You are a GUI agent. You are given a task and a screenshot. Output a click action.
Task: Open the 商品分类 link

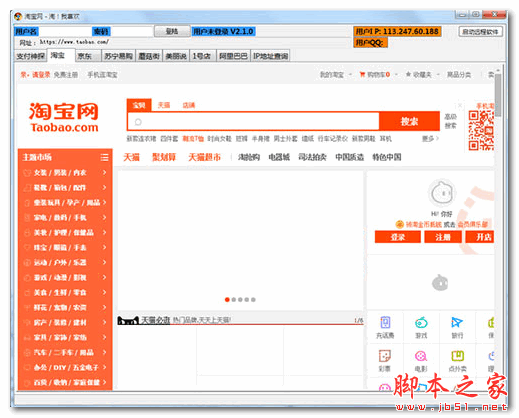click(459, 75)
